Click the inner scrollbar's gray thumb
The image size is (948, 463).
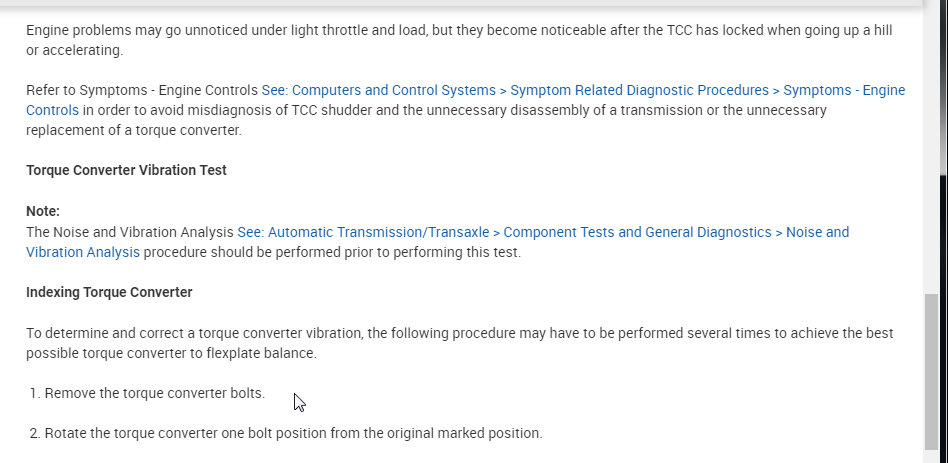[x=931, y=368]
